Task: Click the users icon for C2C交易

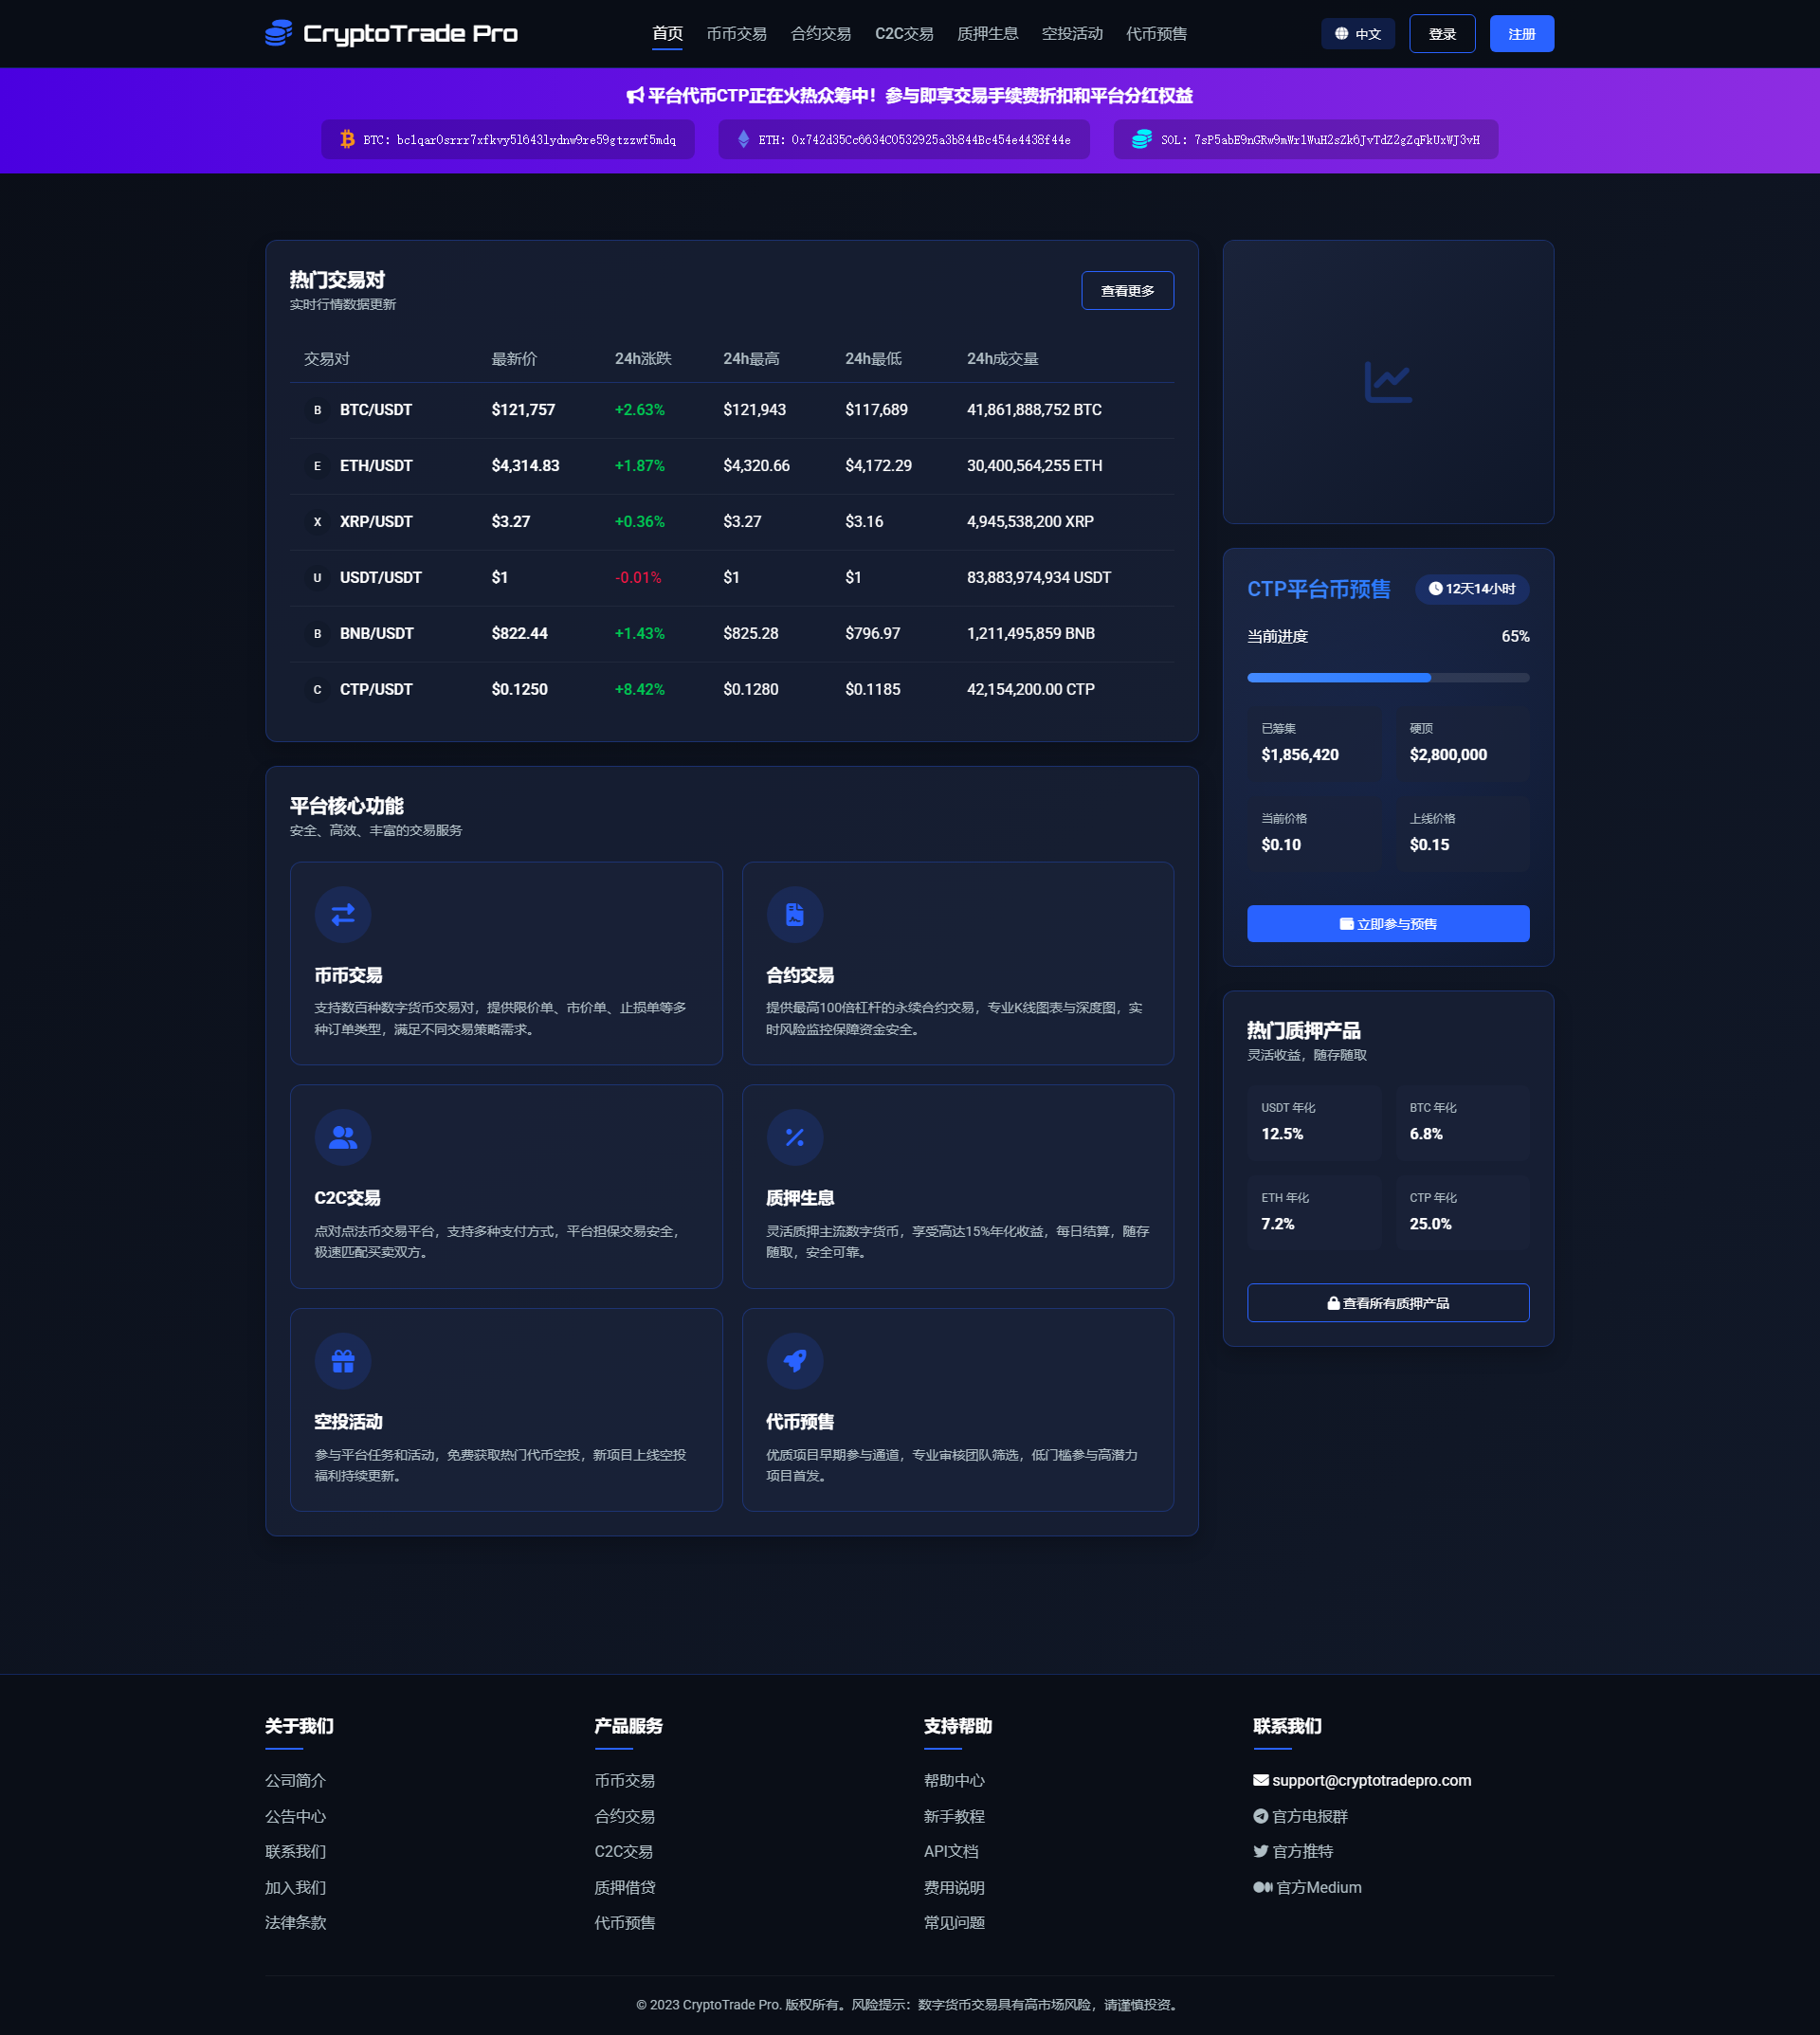Action: (343, 1138)
